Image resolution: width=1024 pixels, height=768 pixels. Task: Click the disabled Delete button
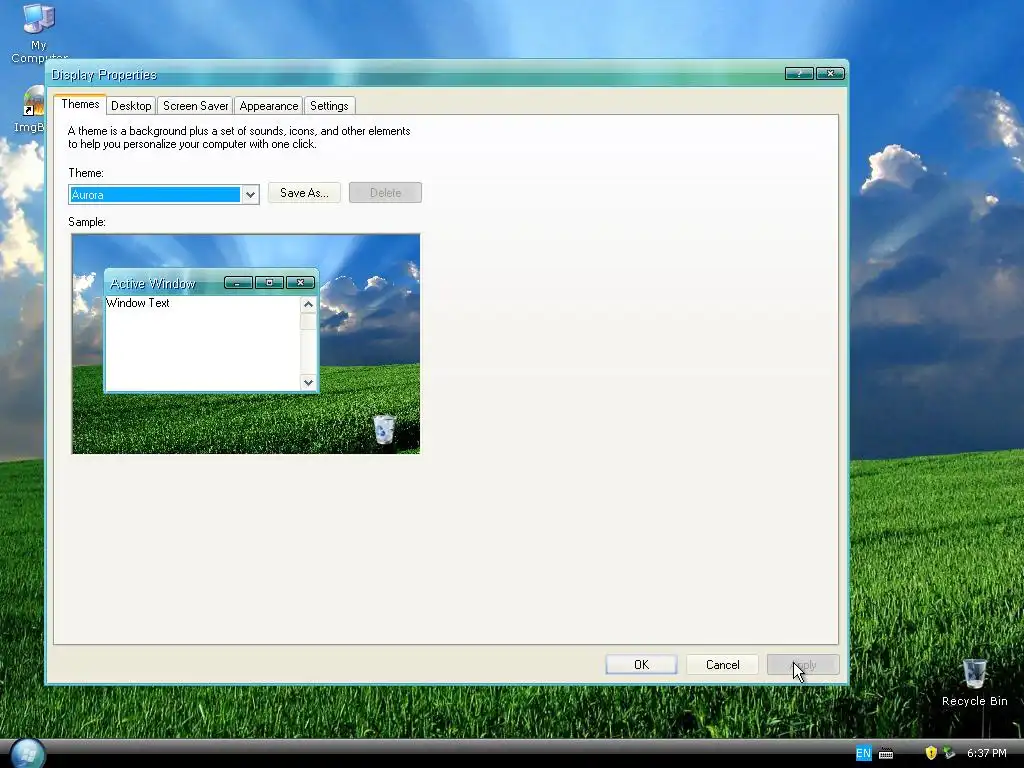coord(385,193)
